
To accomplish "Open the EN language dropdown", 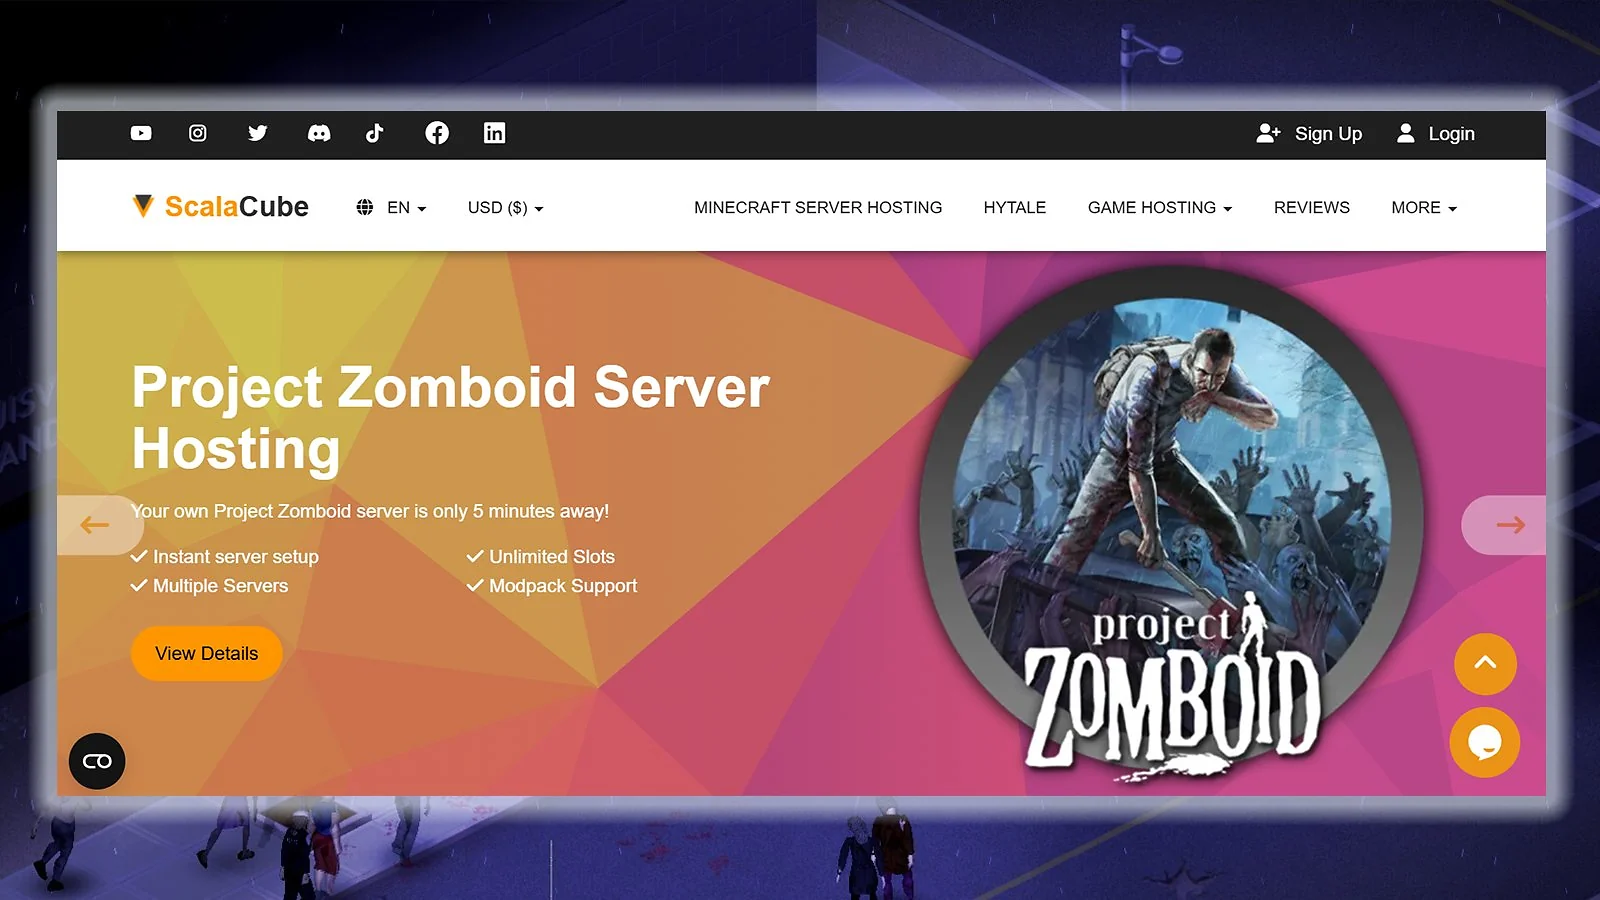I will pos(392,208).
